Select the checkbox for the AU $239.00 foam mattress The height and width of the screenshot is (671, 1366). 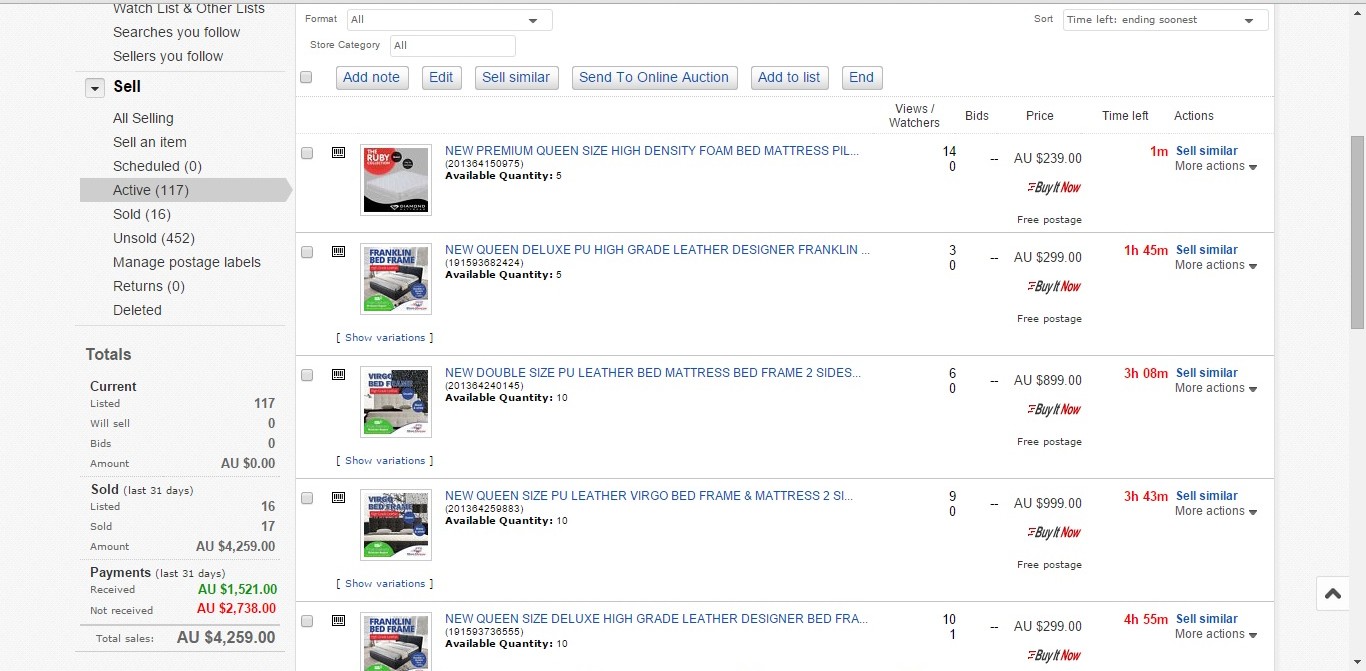point(307,153)
